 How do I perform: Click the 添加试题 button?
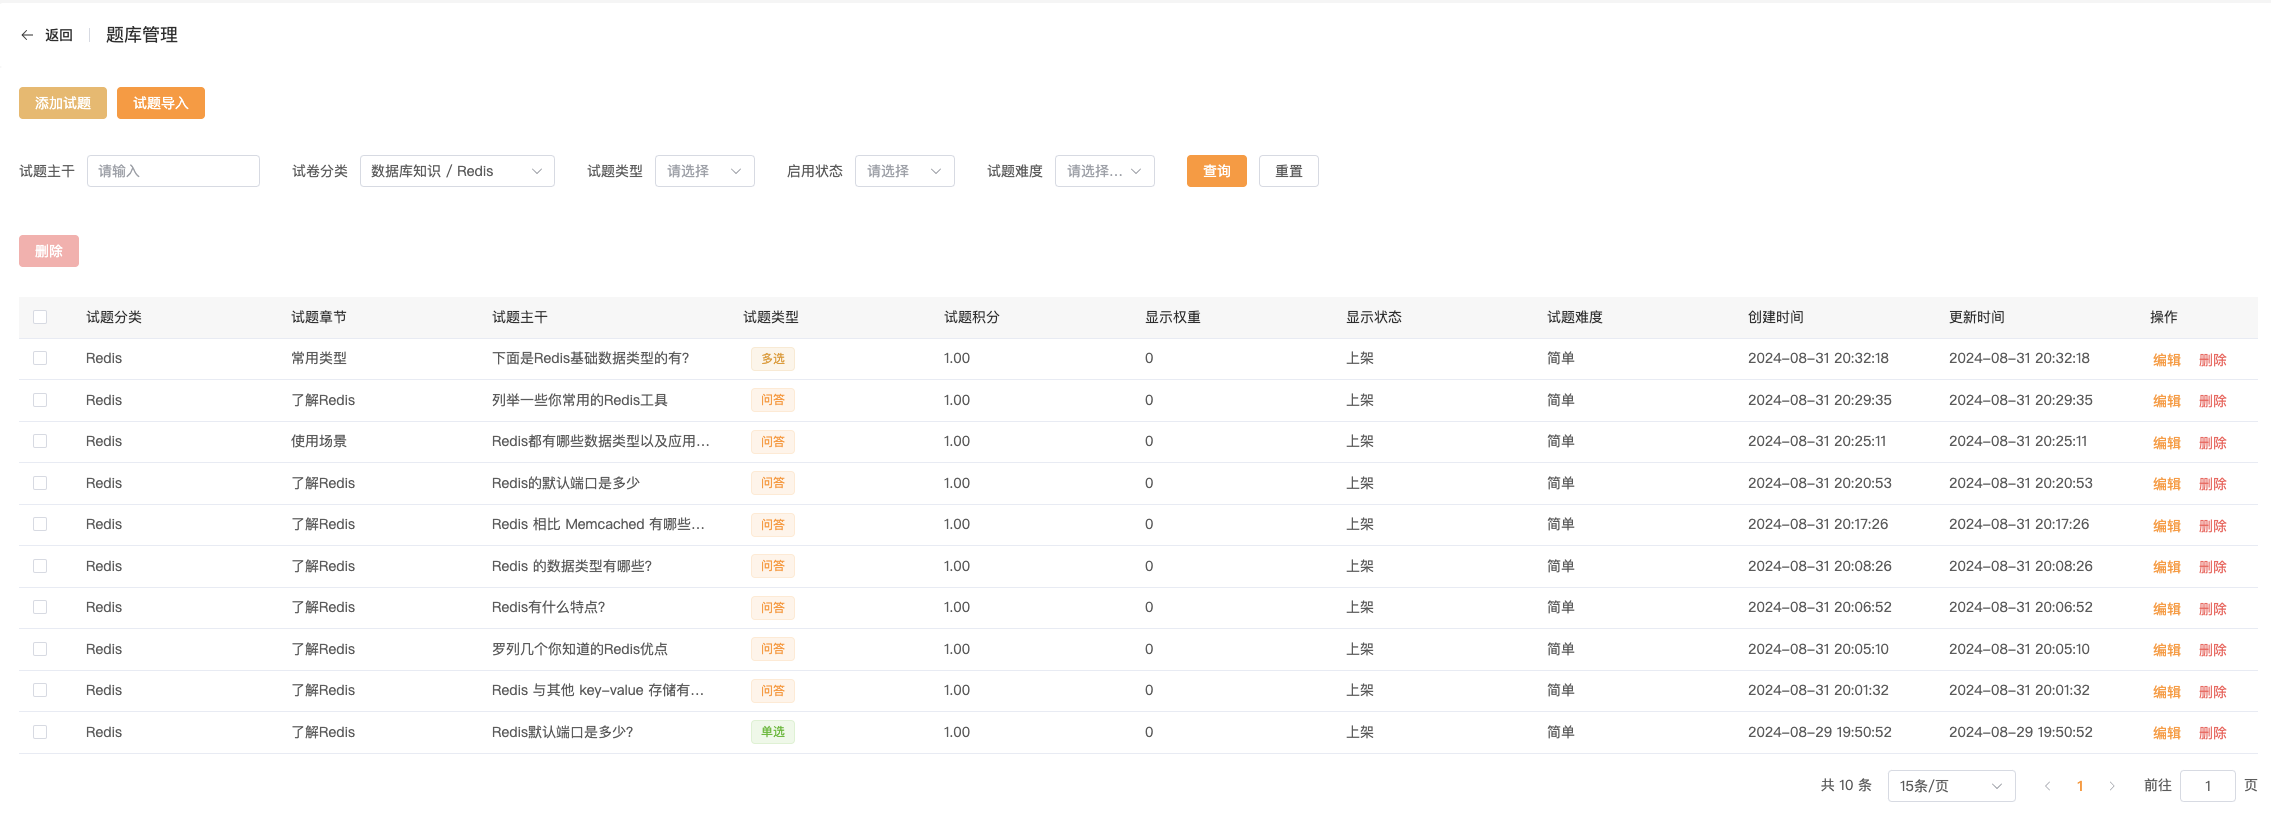coord(63,103)
